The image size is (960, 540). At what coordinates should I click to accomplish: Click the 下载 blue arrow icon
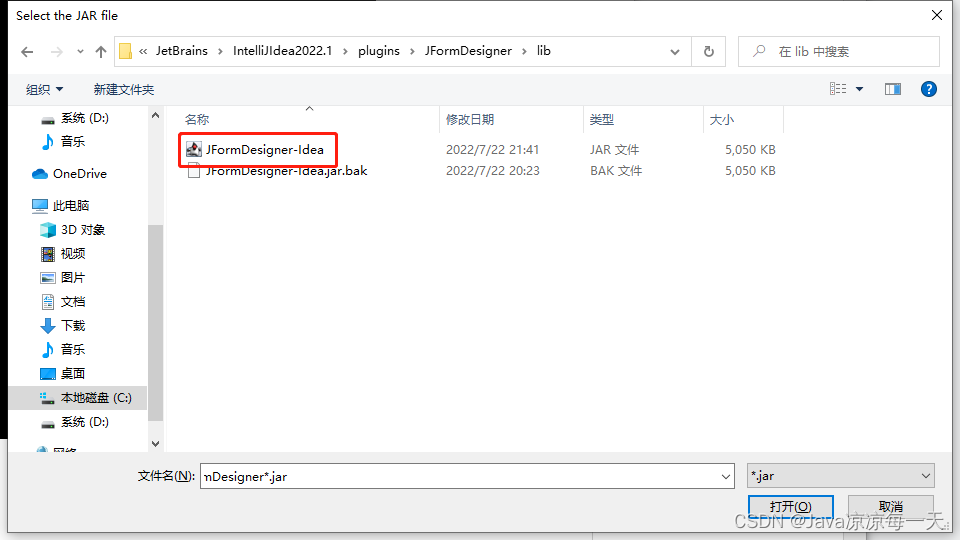(x=48, y=326)
